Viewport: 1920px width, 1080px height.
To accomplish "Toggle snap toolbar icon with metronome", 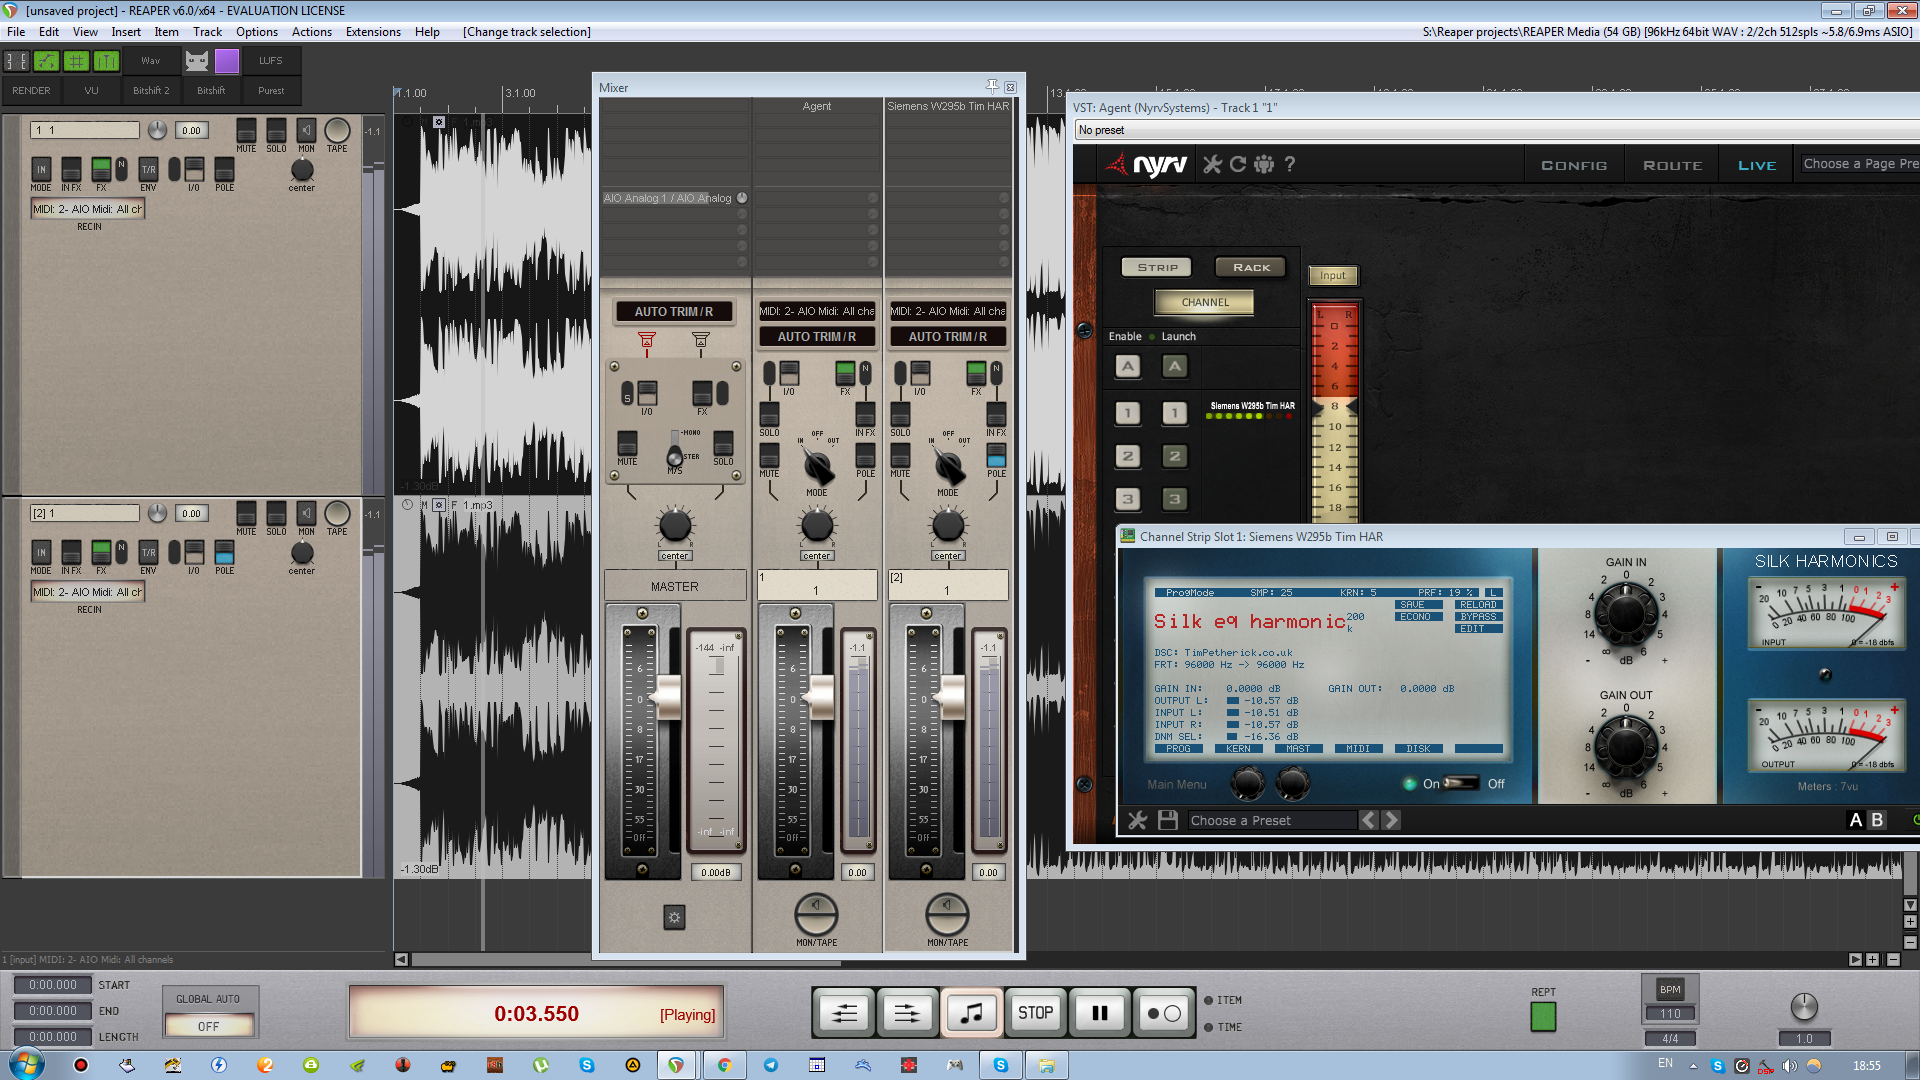I will tap(106, 61).
